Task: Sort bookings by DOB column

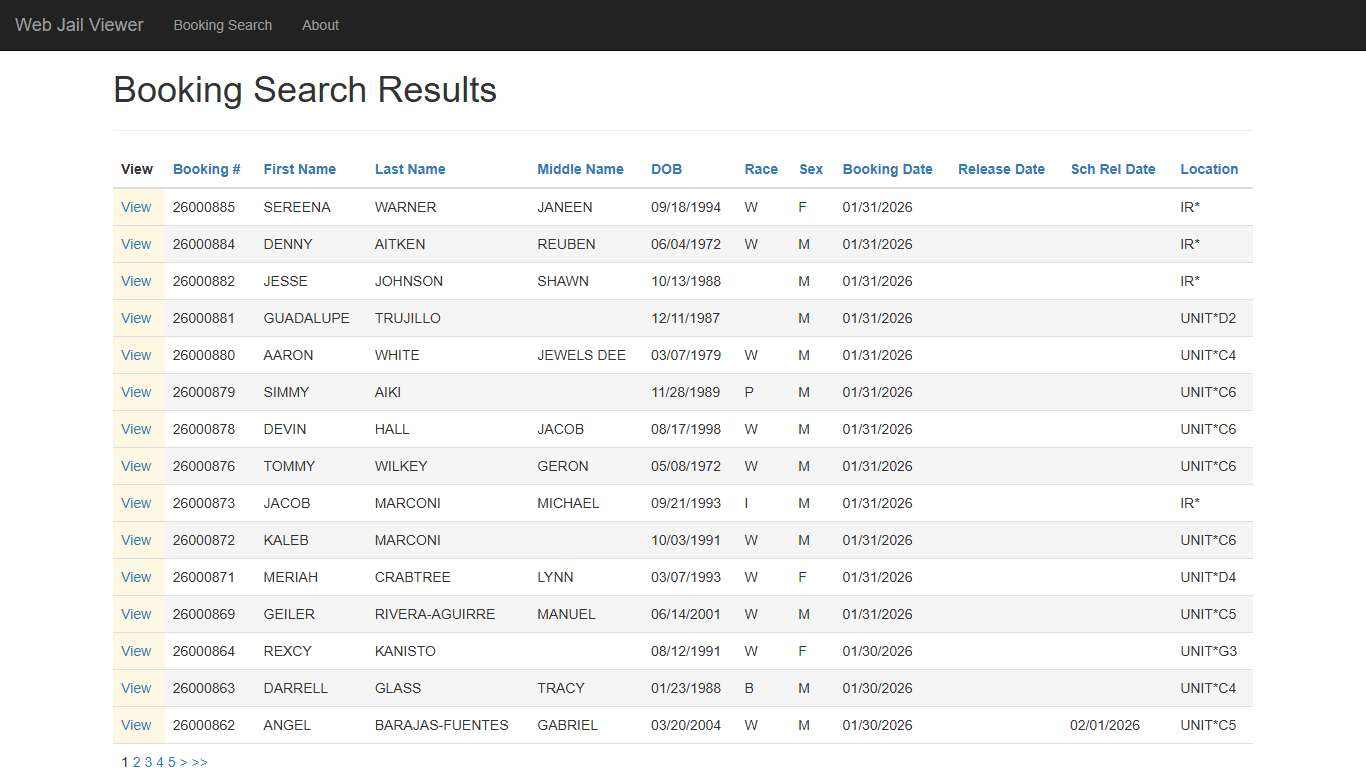Action: 666,169
